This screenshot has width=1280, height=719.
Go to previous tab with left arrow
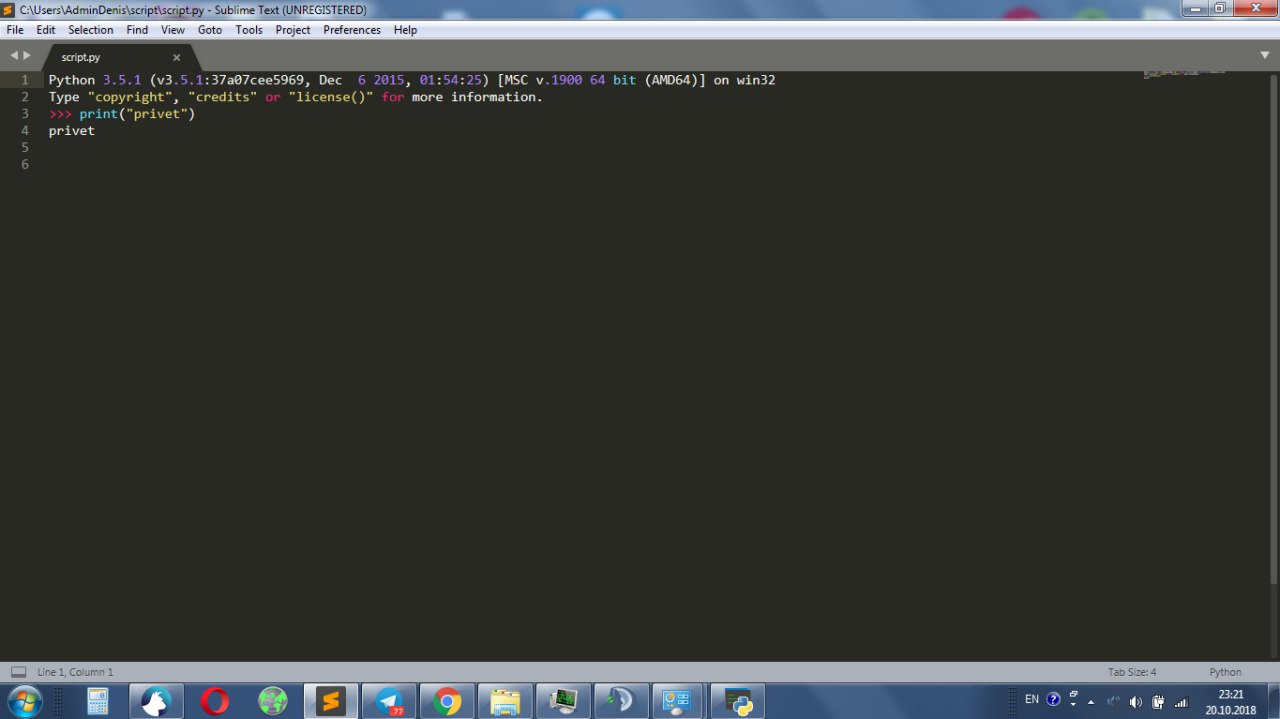pyautogui.click(x=14, y=55)
